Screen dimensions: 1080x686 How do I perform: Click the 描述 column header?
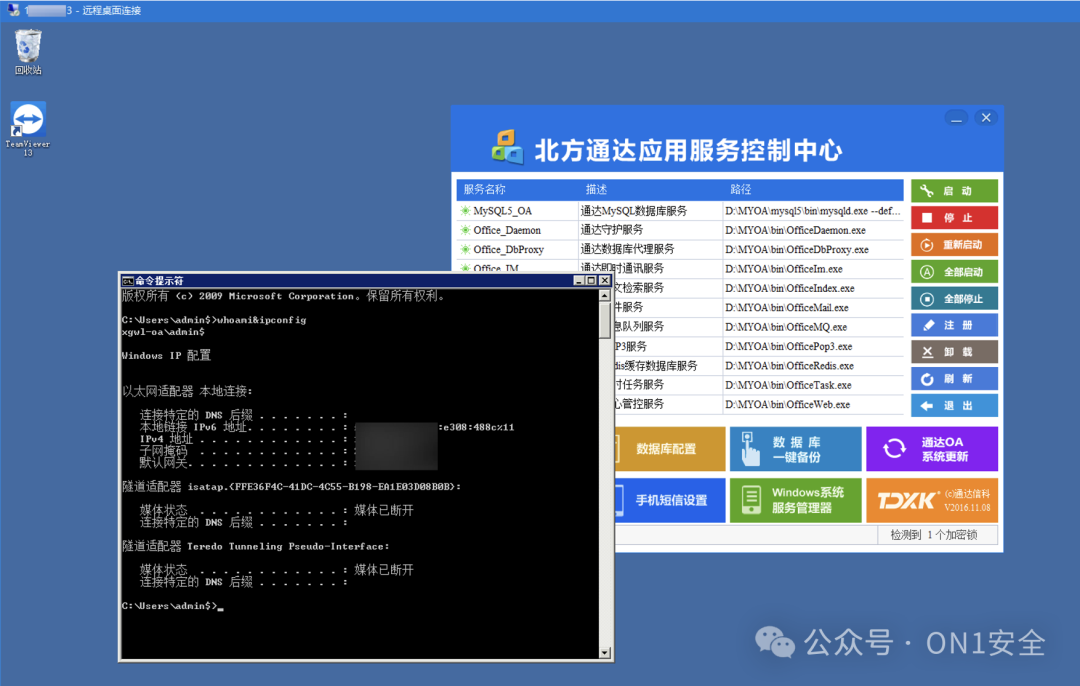pos(596,189)
